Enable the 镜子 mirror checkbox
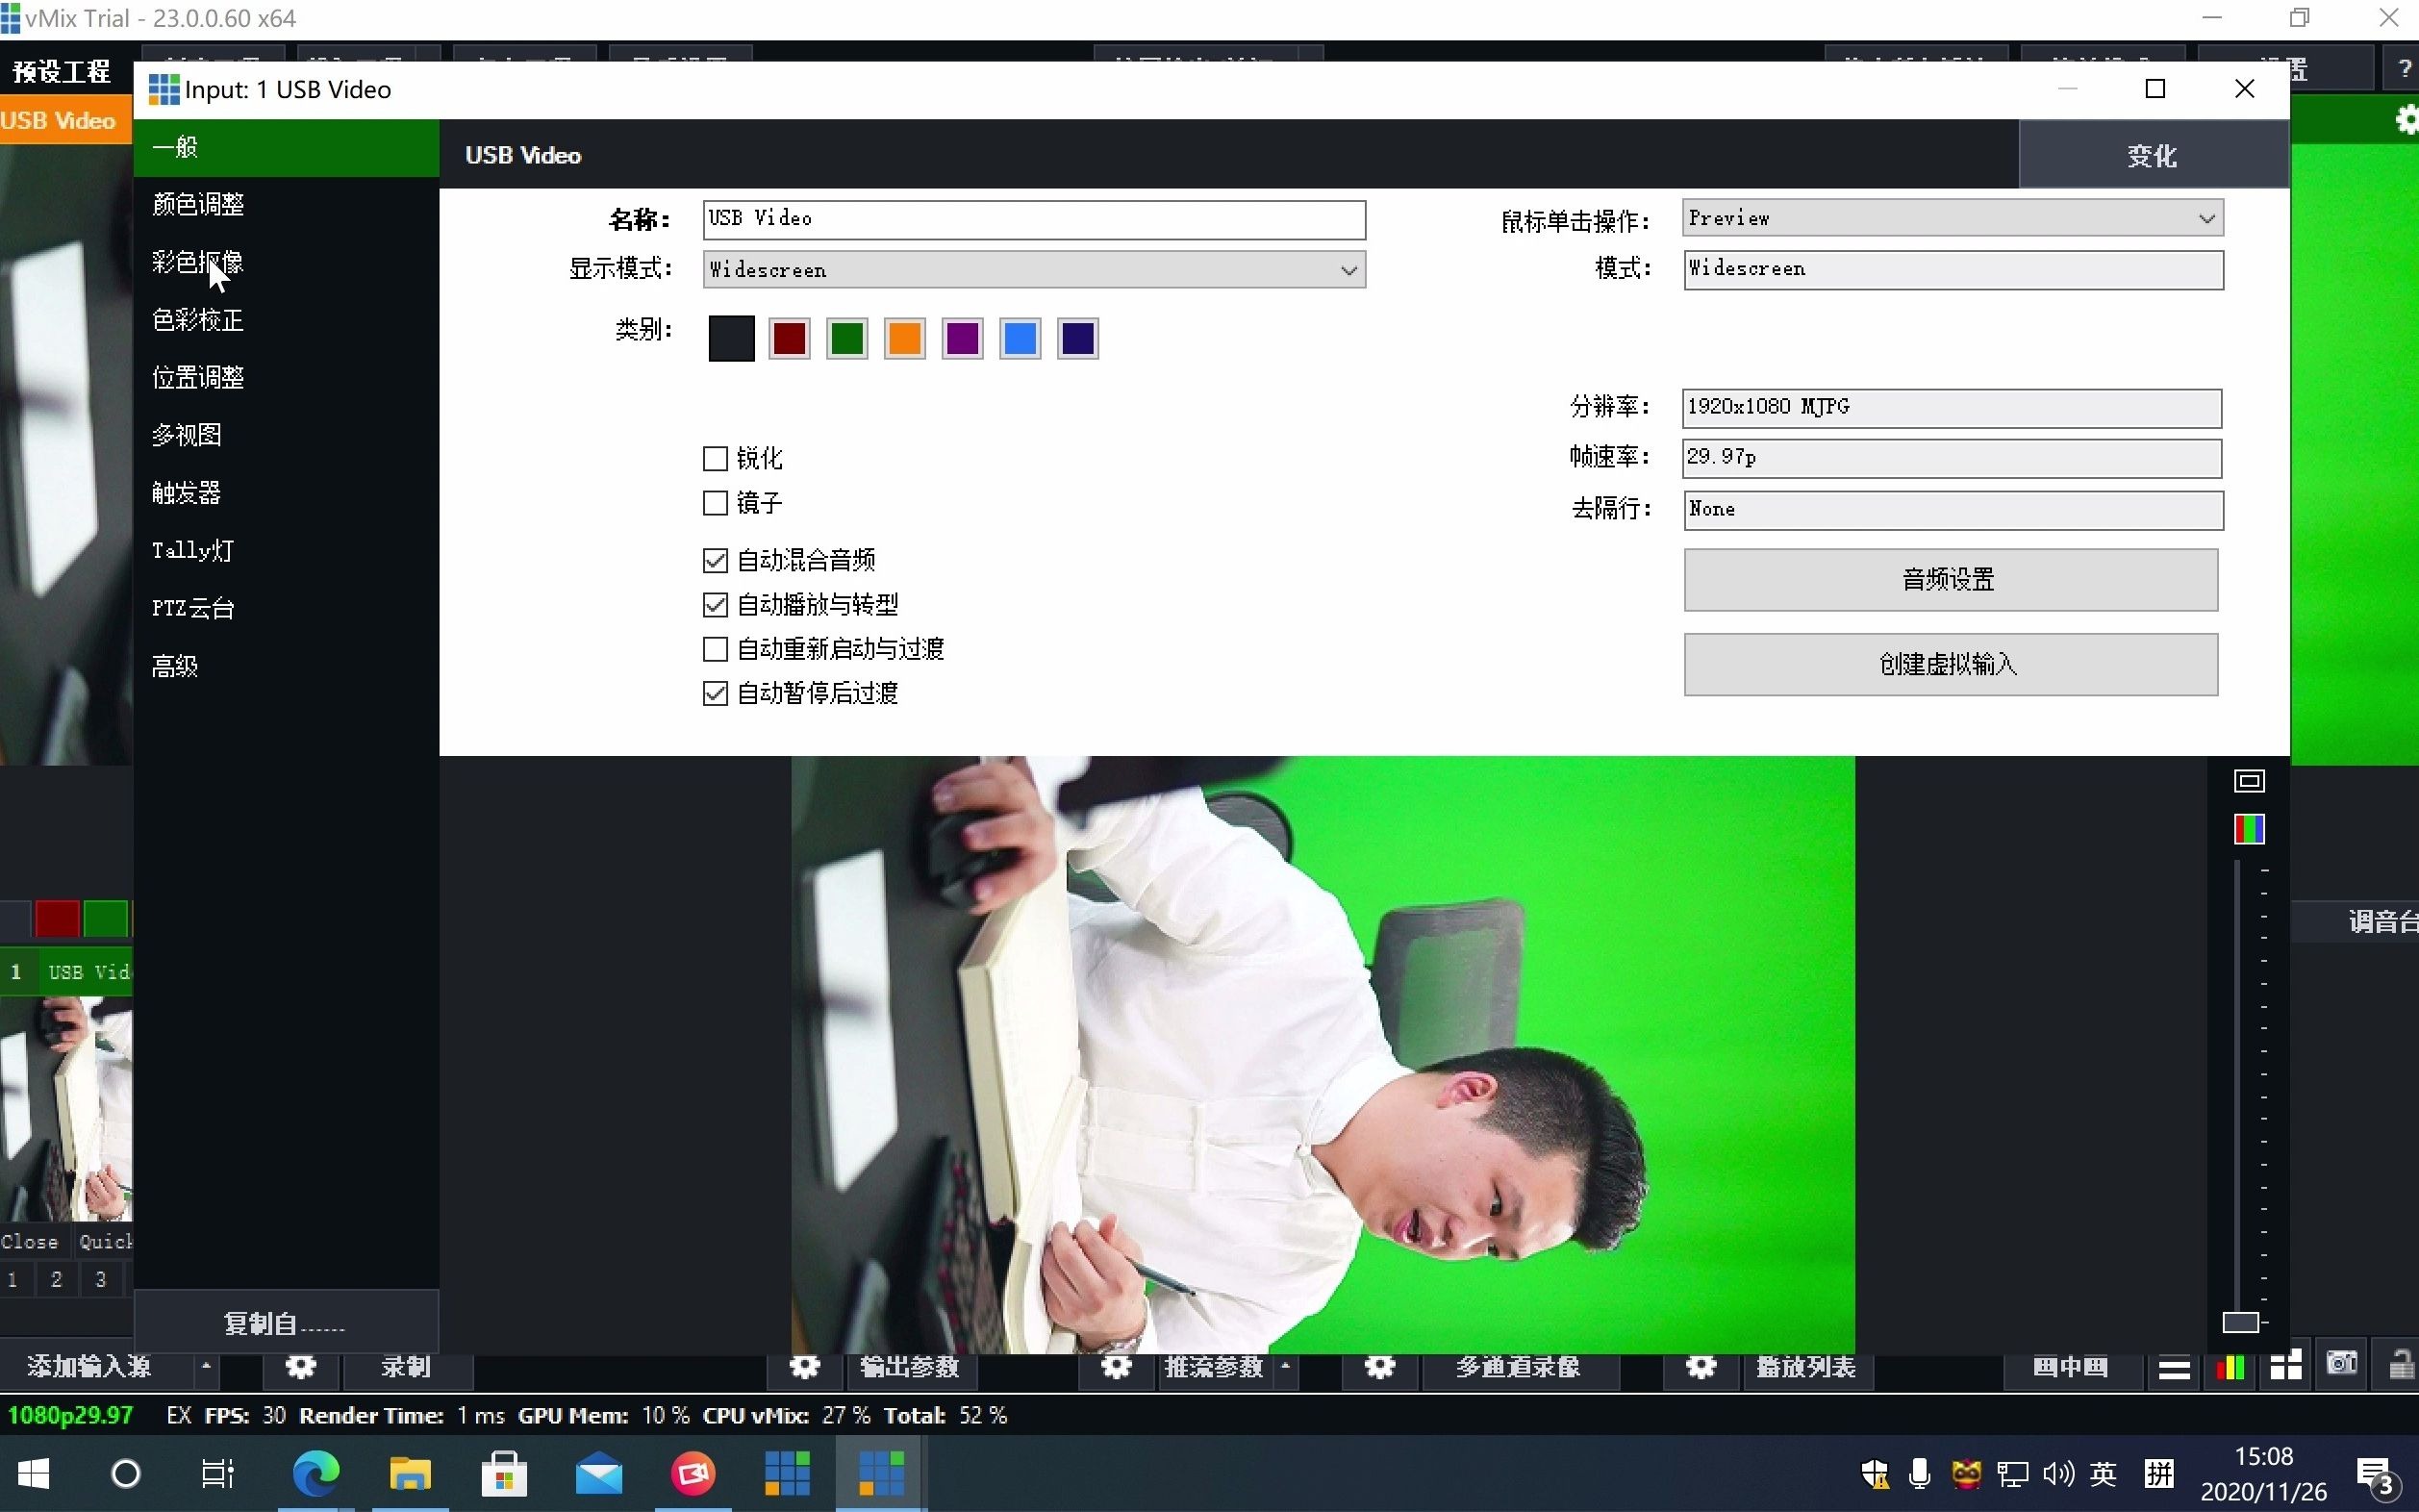The image size is (2419, 1512). coord(714,503)
